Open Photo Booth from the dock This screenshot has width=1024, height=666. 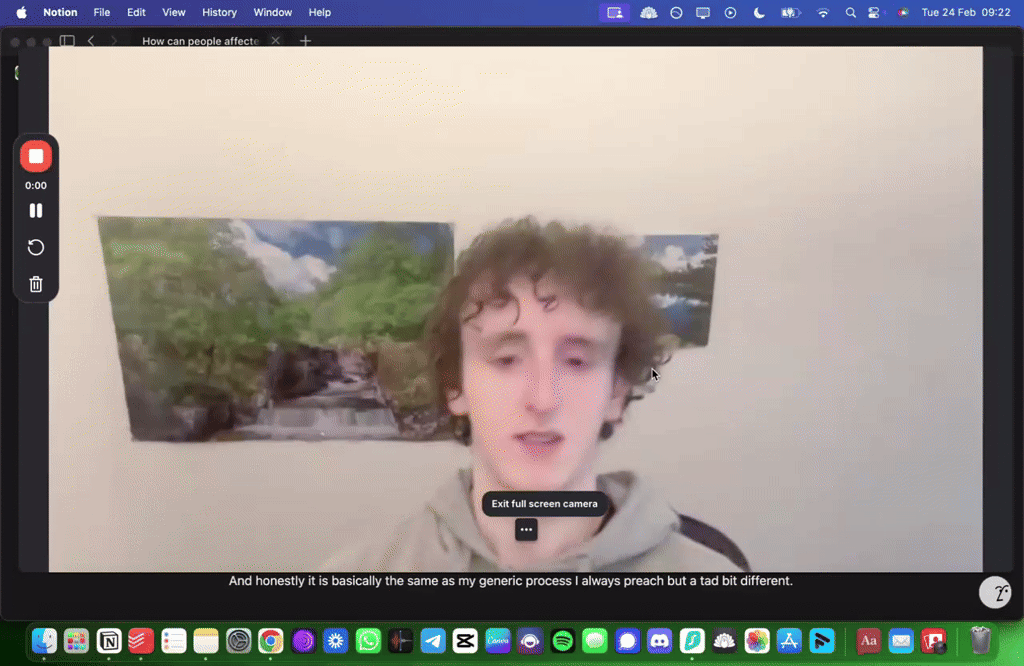(x=933, y=641)
